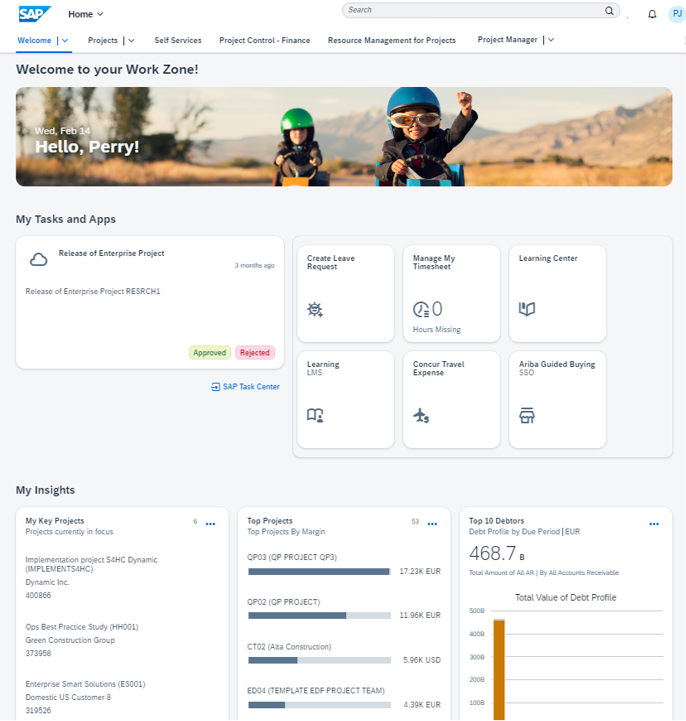Click the CT02 Alta Construction margin bar

[x=320, y=660]
